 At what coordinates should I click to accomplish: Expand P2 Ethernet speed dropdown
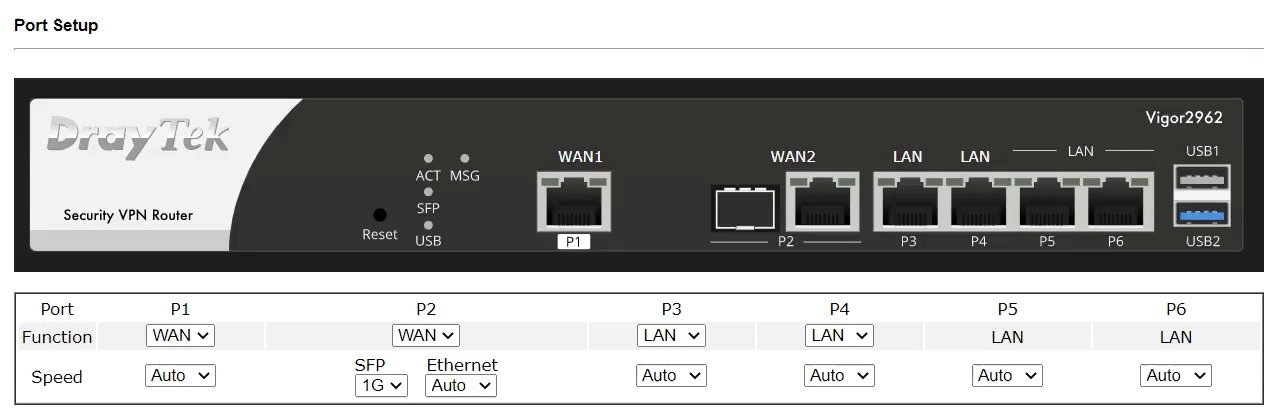tap(461, 385)
